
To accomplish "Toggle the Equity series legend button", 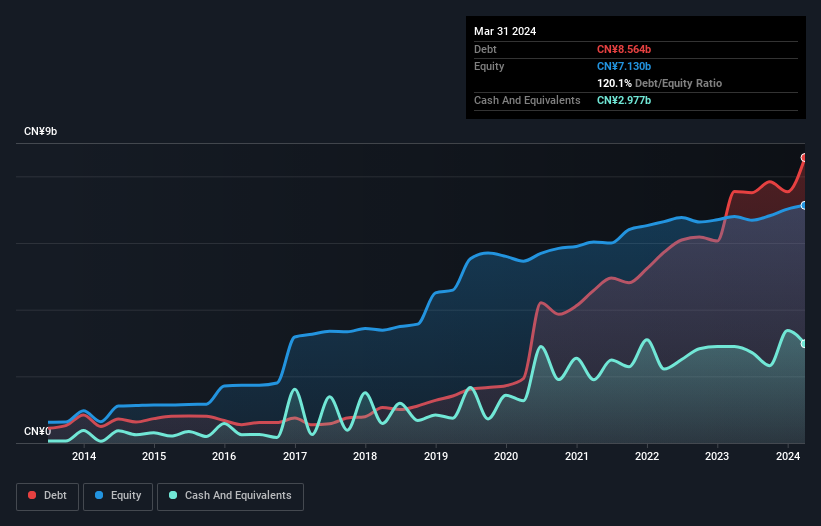I will coord(118,496).
